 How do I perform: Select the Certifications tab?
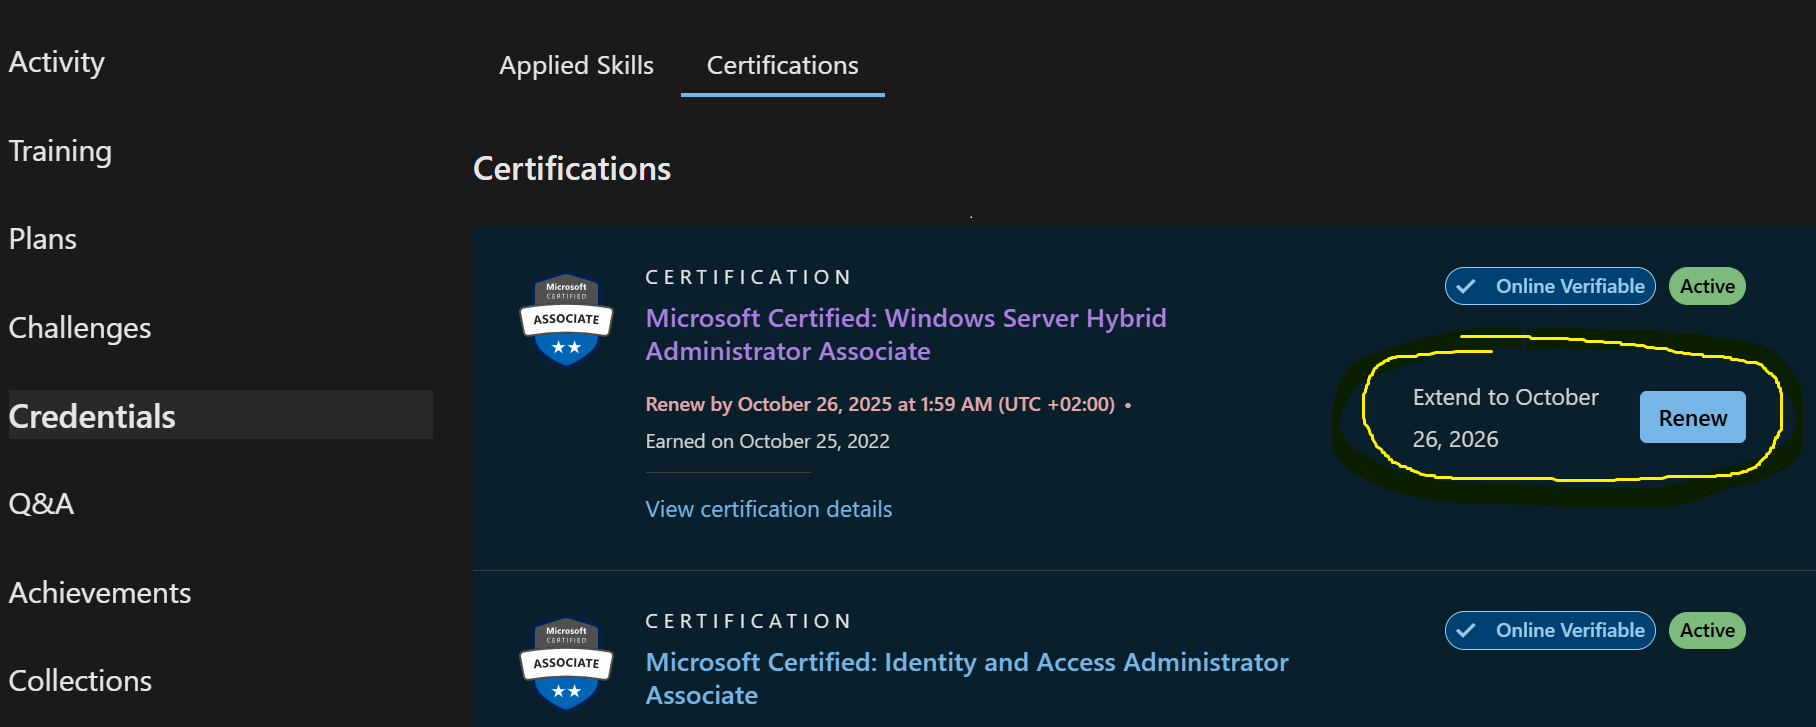point(782,65)
